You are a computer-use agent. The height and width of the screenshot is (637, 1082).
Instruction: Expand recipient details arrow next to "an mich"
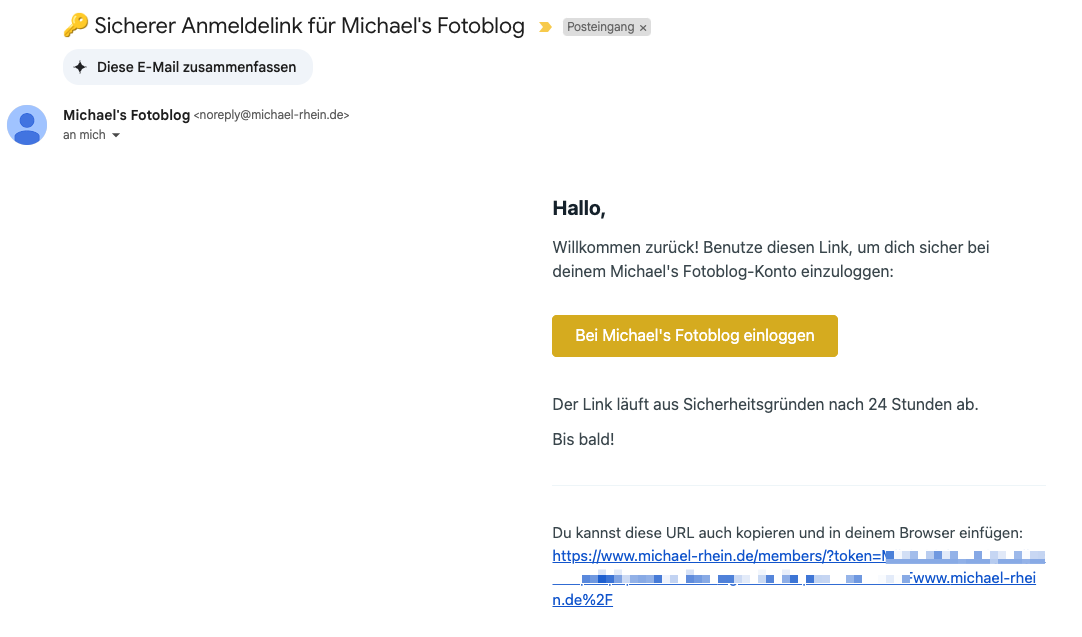(x=116, y=135)
